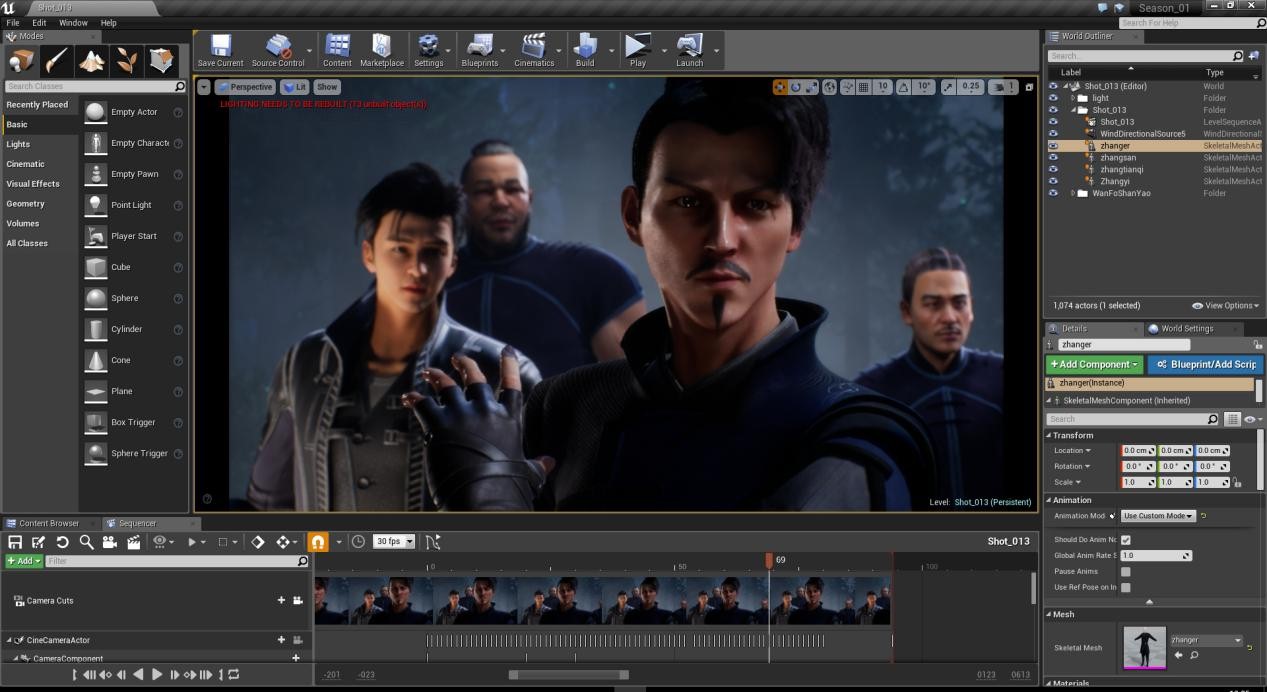Image resolution: width=1267 pixels, height=692 pixels.
Task: Click the Sequencer create camera icon
Action: [110, 542]
